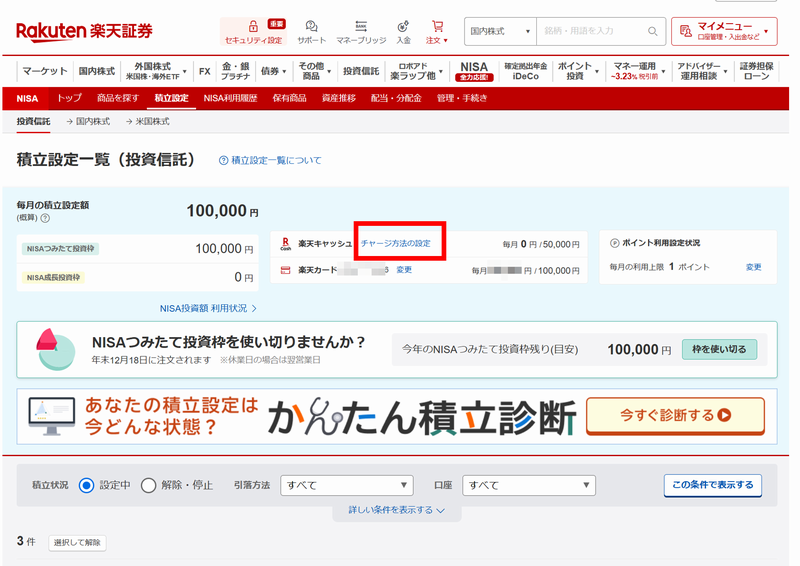Open the Rakuten Securities home logo
This screenshot has height=566, width=800.
click(x=84, y=31)
